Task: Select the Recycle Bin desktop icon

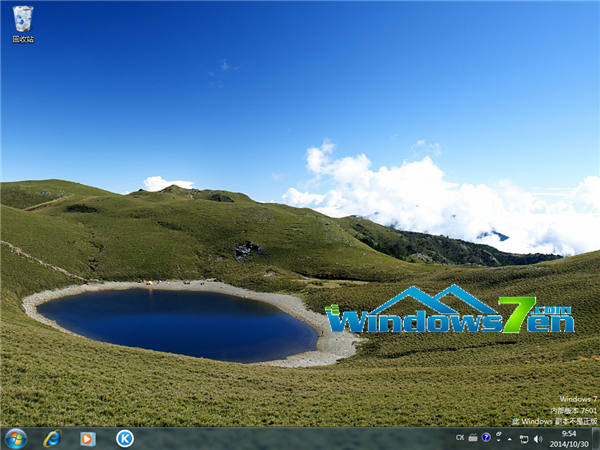Action: [x=22, y=18]
